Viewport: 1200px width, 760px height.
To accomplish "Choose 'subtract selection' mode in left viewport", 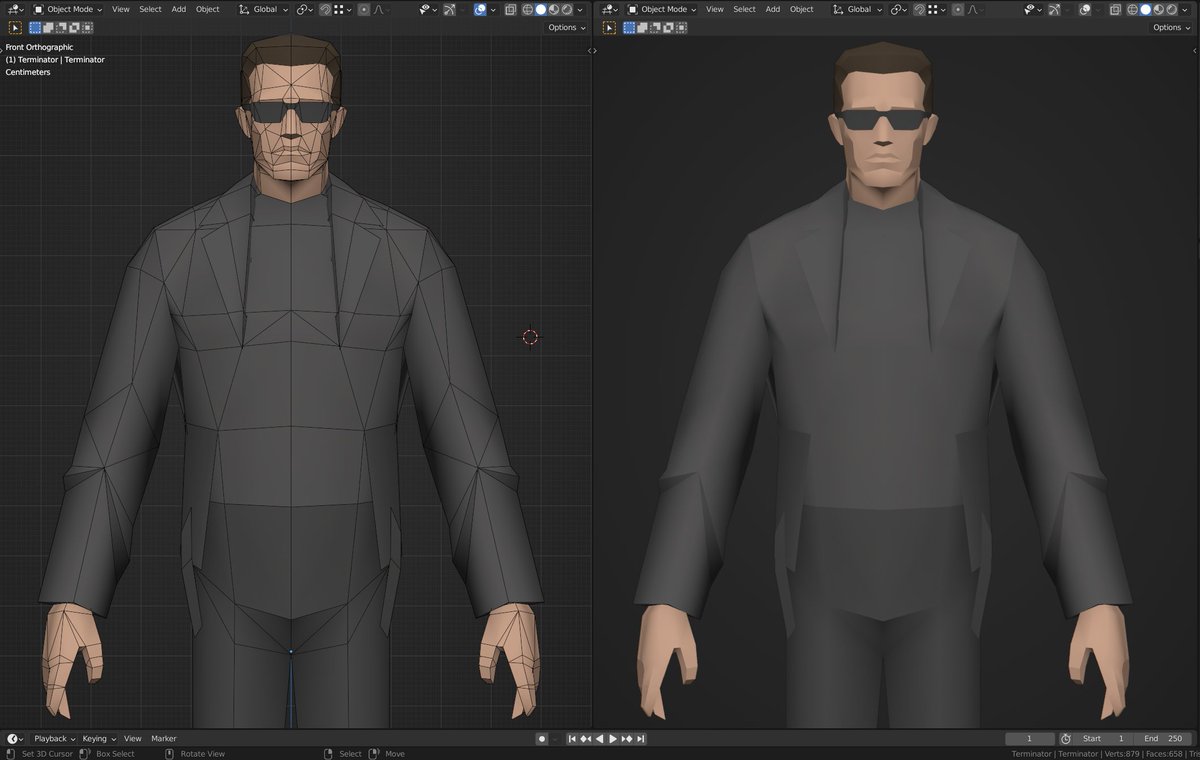I will pos(61,28).
